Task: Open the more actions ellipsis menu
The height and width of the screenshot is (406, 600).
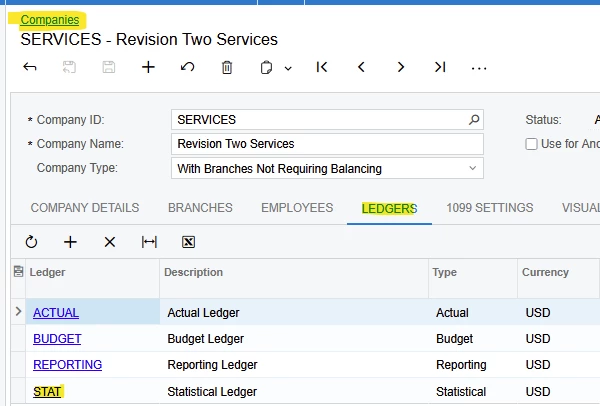Action: (479, 68)
